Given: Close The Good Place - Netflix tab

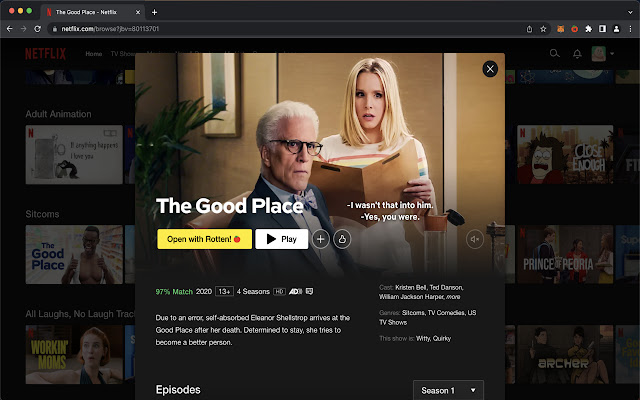Looking at the screenshot, I should (x=138, y=12).
